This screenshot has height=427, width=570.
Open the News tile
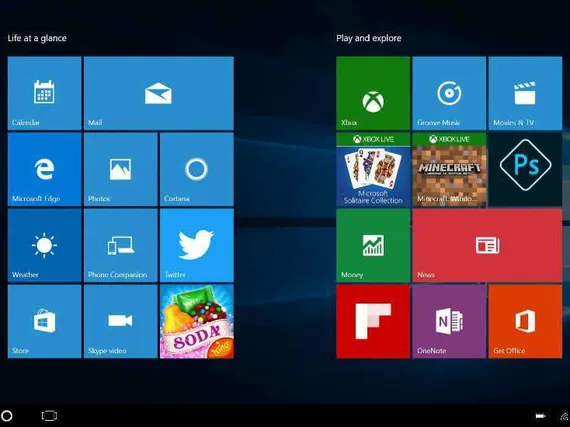click(x=487, y=245)
